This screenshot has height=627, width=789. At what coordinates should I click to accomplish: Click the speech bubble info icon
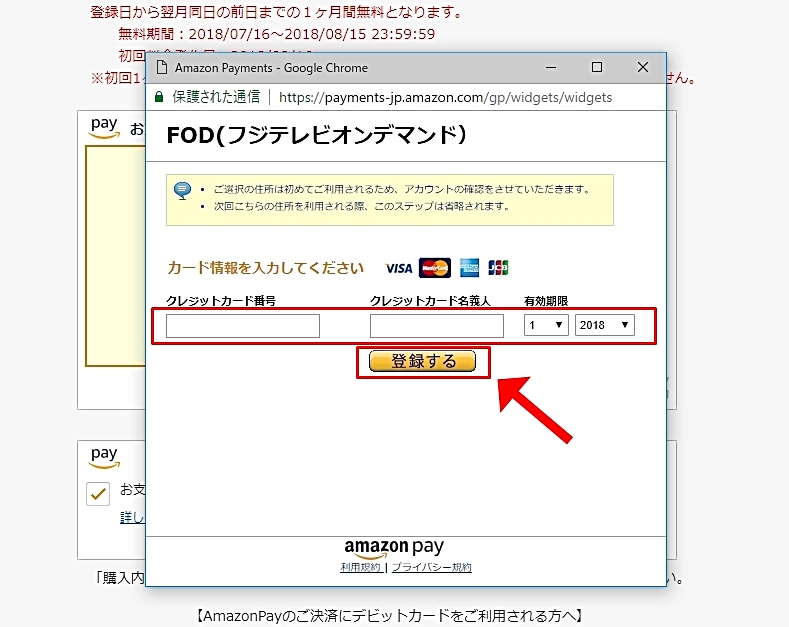pyautogui.click(x=182, y=191)
